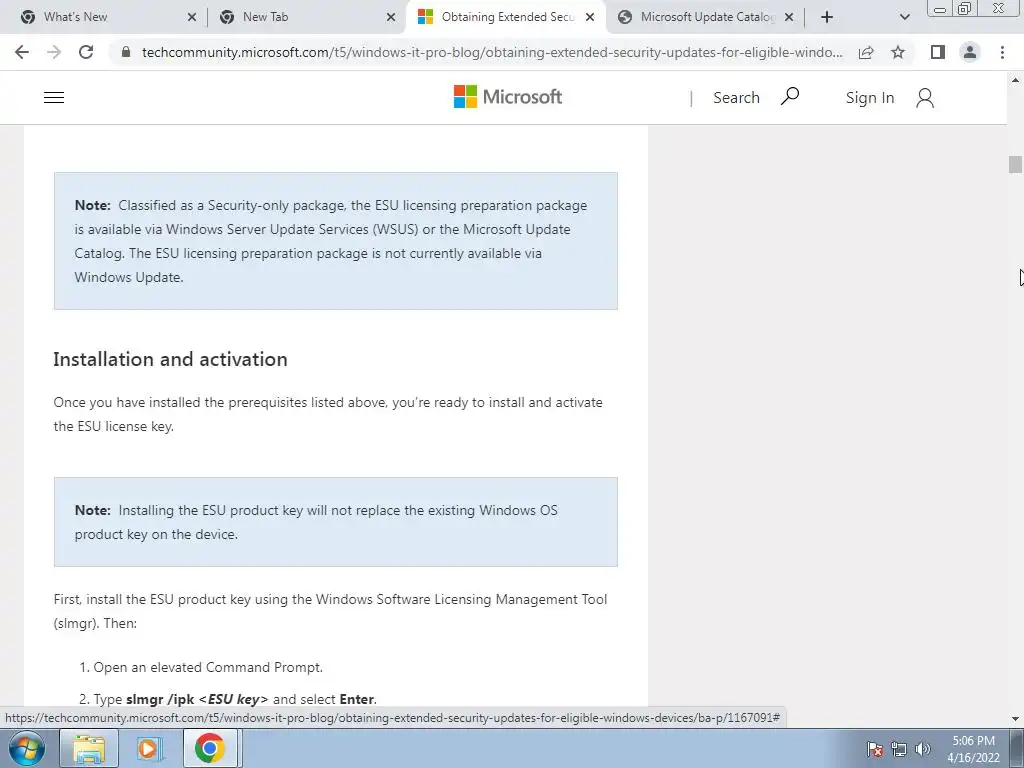
Task: Click the share page icon in address bar
Action: coord(866,52)
